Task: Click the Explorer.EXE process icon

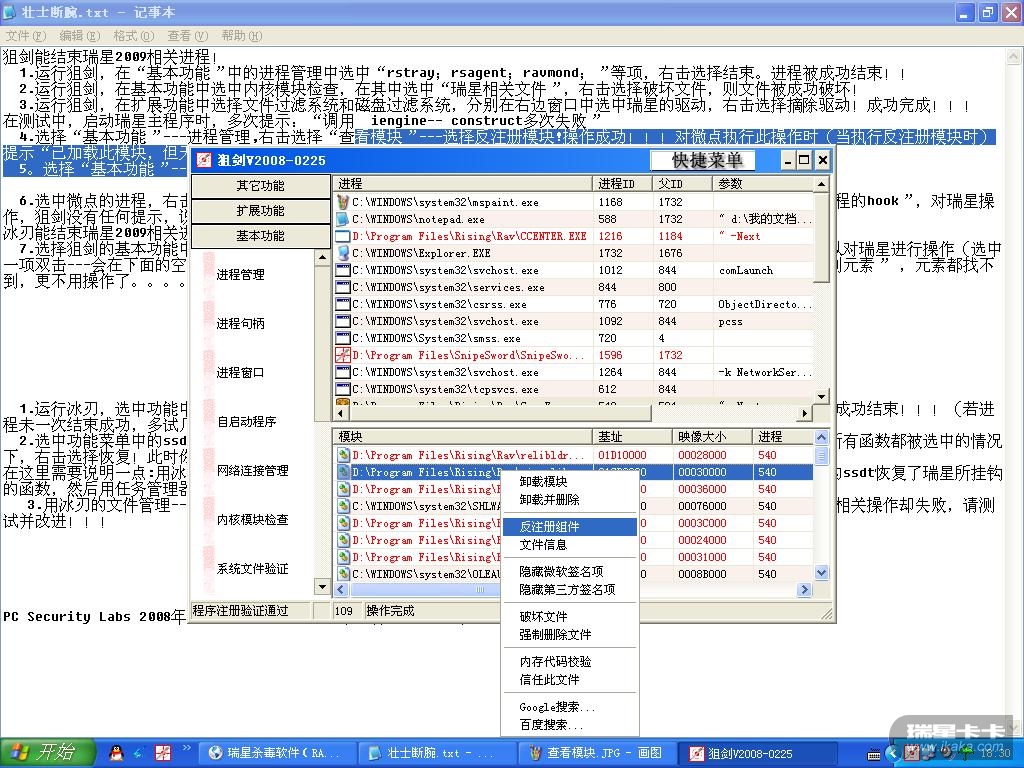Action: click(343, 253)
